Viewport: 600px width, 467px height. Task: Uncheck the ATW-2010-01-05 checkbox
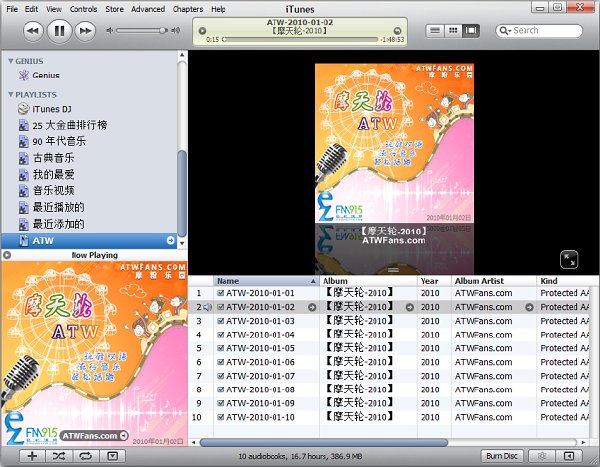(x=220, y=348)
